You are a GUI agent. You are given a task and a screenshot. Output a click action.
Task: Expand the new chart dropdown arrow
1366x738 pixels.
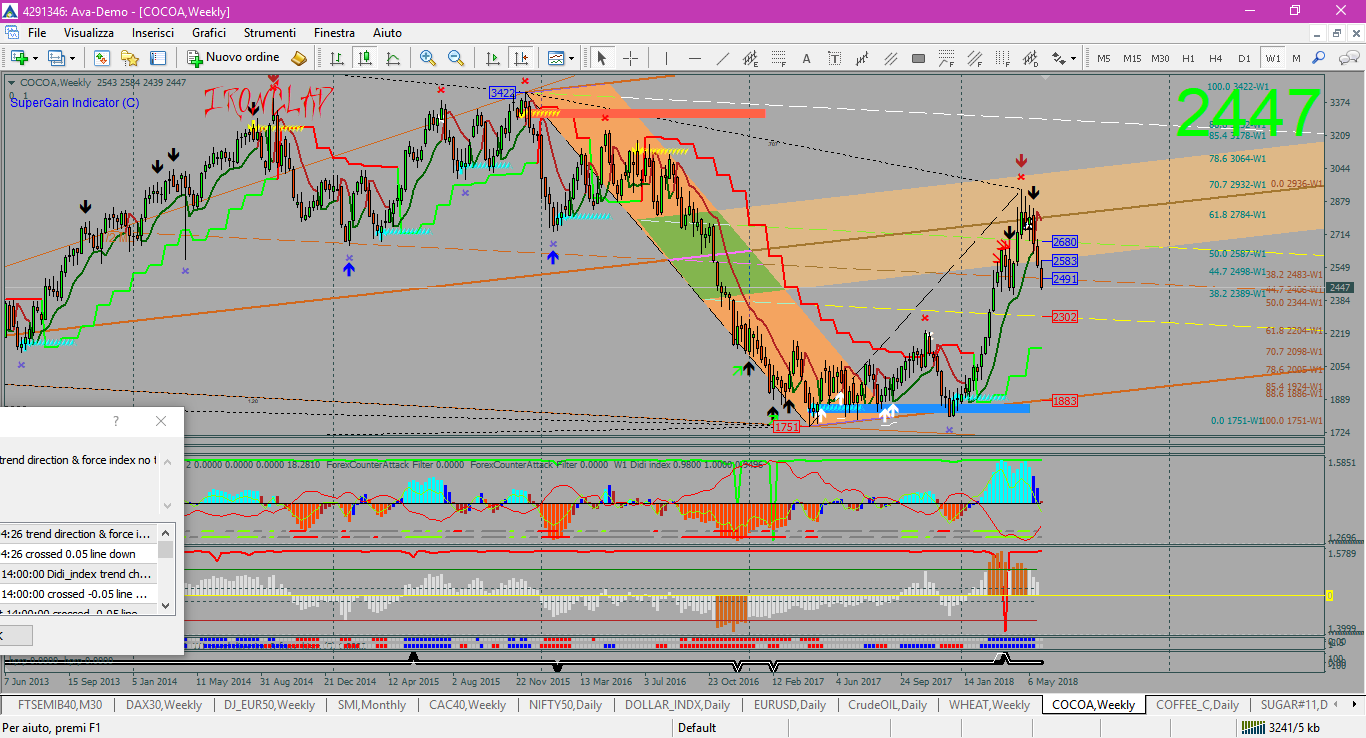tap(36, 58)
